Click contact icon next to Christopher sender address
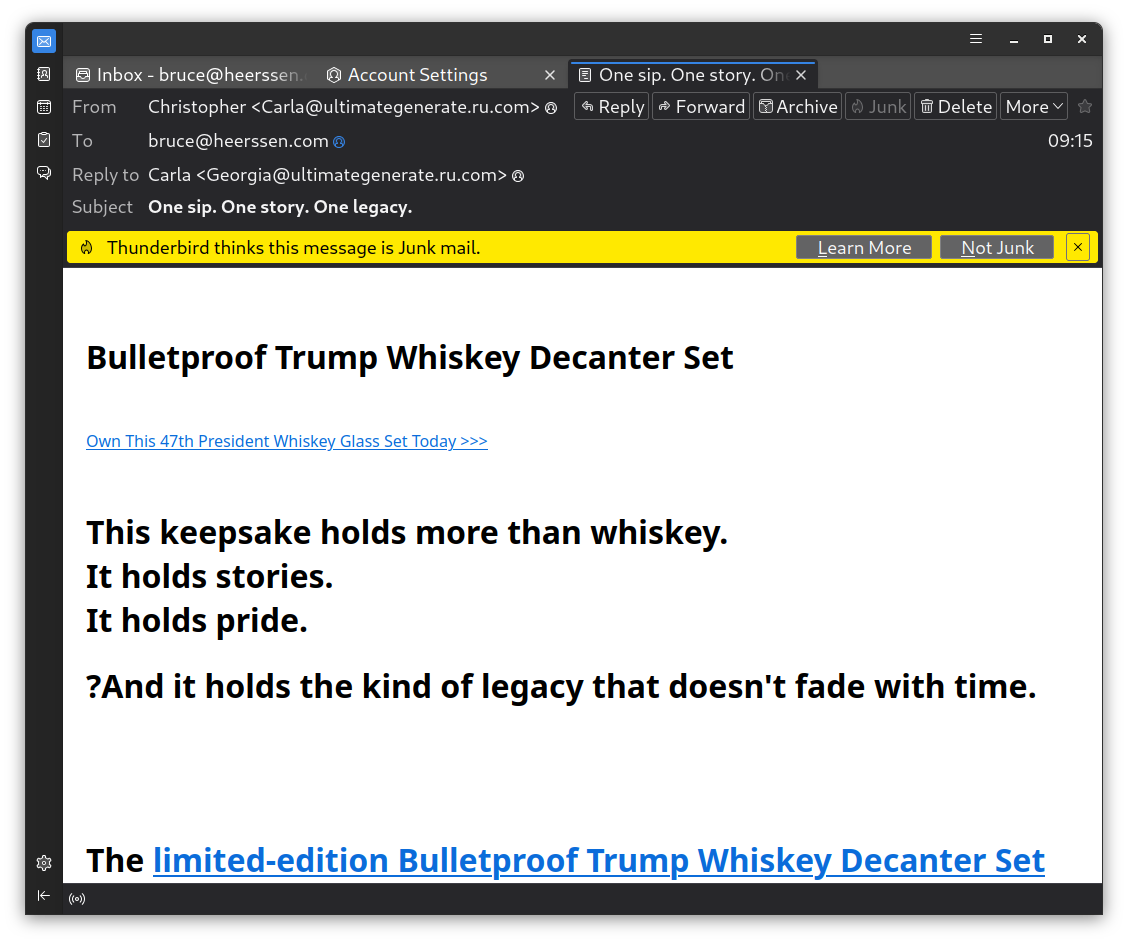This screenshot has width=1128, height=943. point(551,108)
